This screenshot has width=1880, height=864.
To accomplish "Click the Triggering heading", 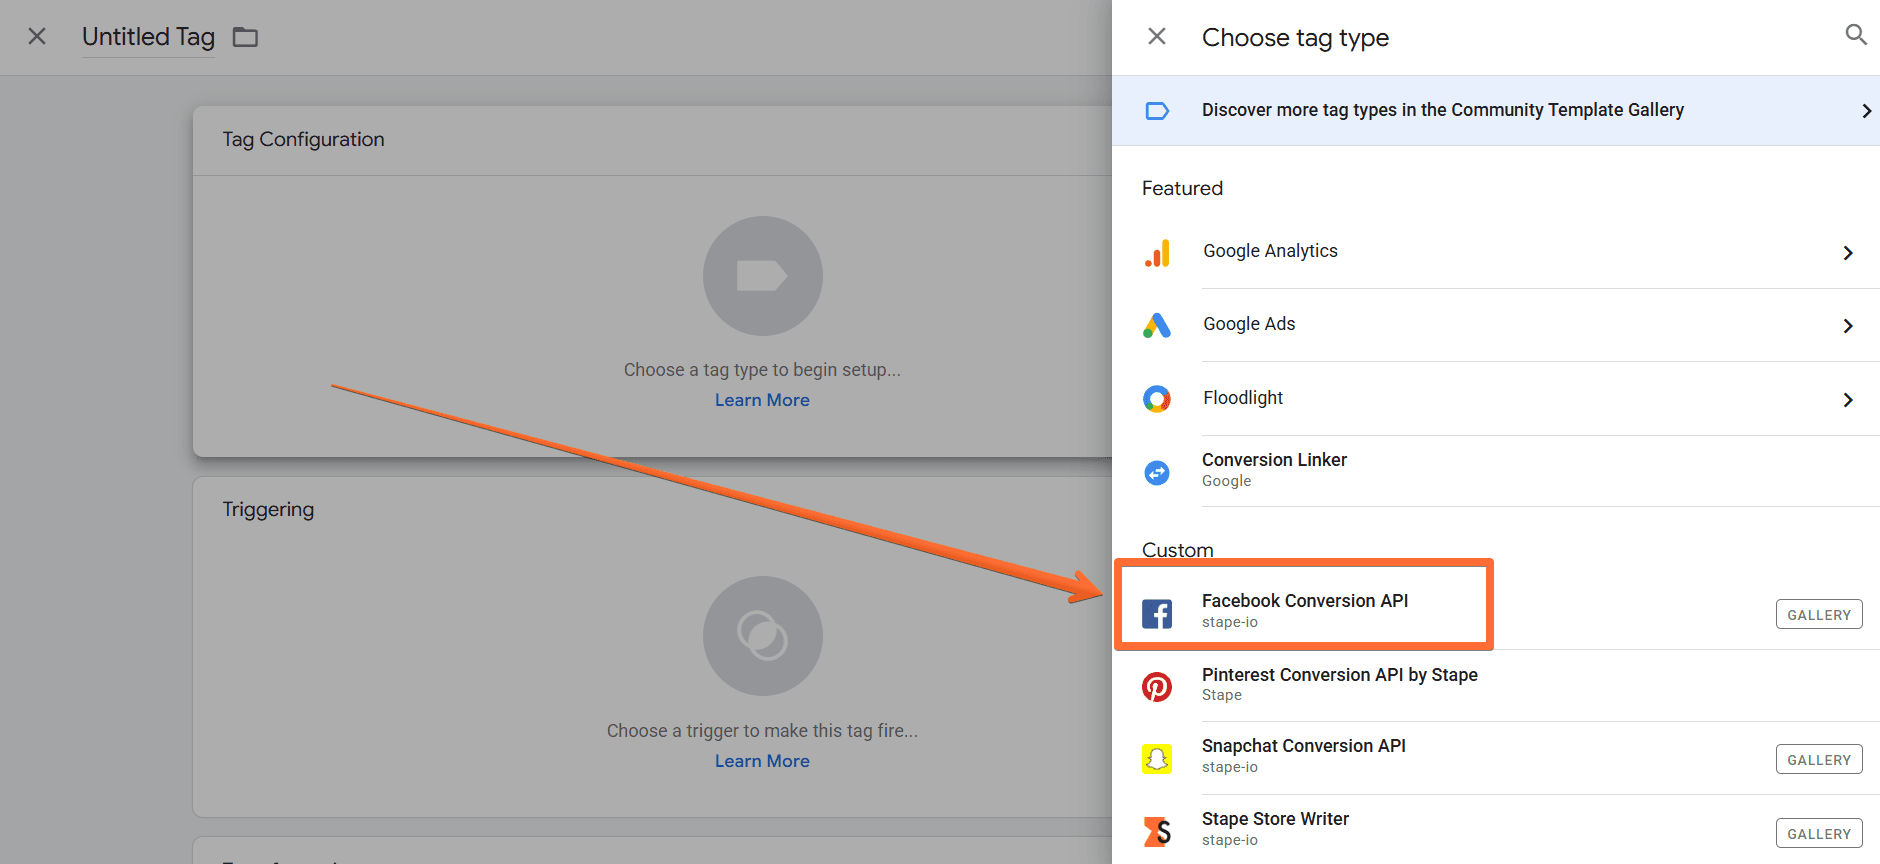I will click(268, 509).
